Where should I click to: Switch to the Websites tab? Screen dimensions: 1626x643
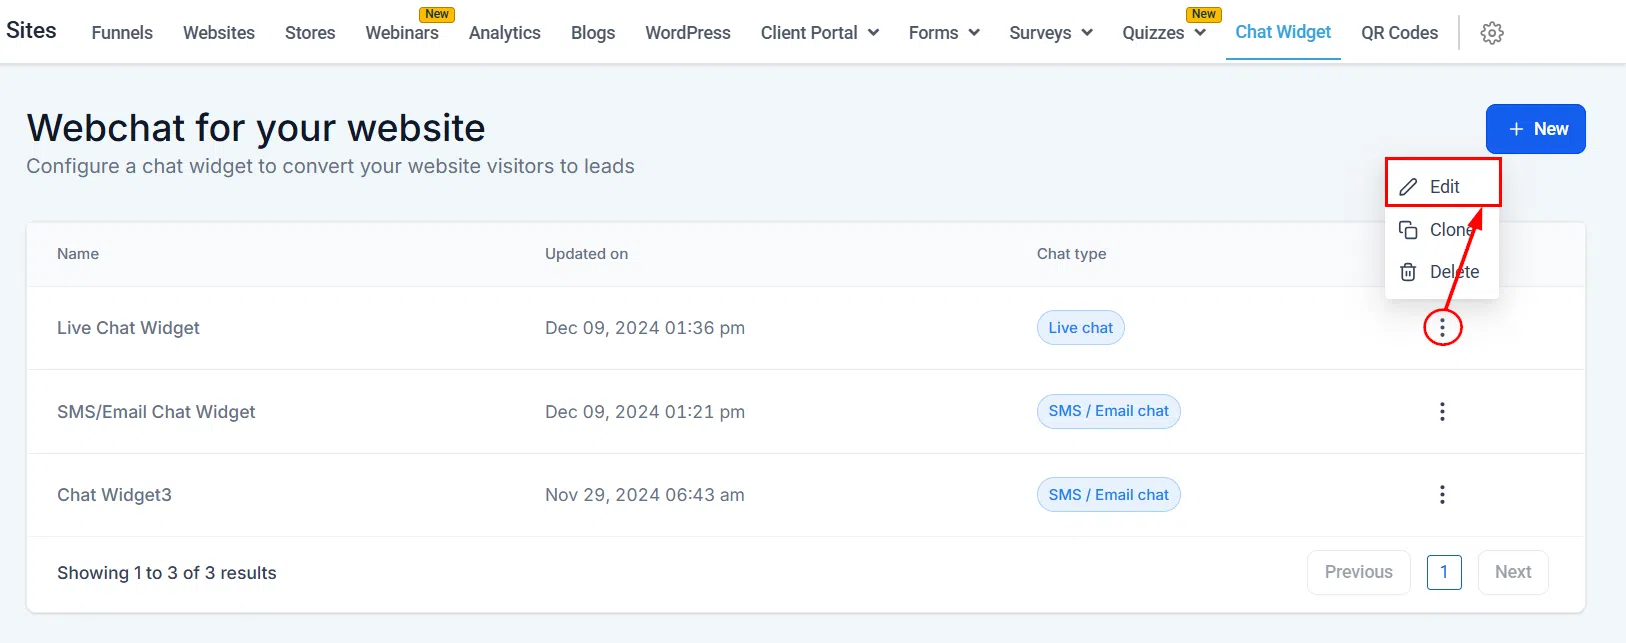click(x=219, y=33)
